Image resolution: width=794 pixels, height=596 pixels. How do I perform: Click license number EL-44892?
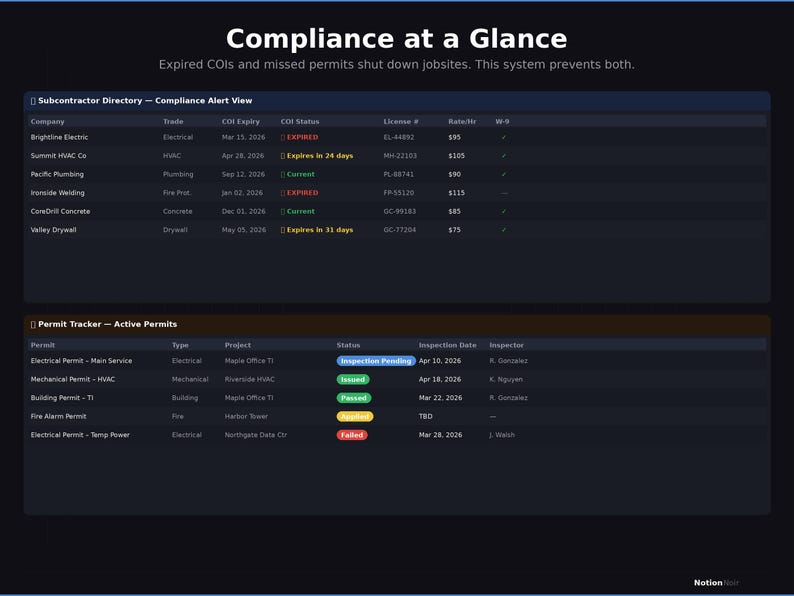(399, 137)
